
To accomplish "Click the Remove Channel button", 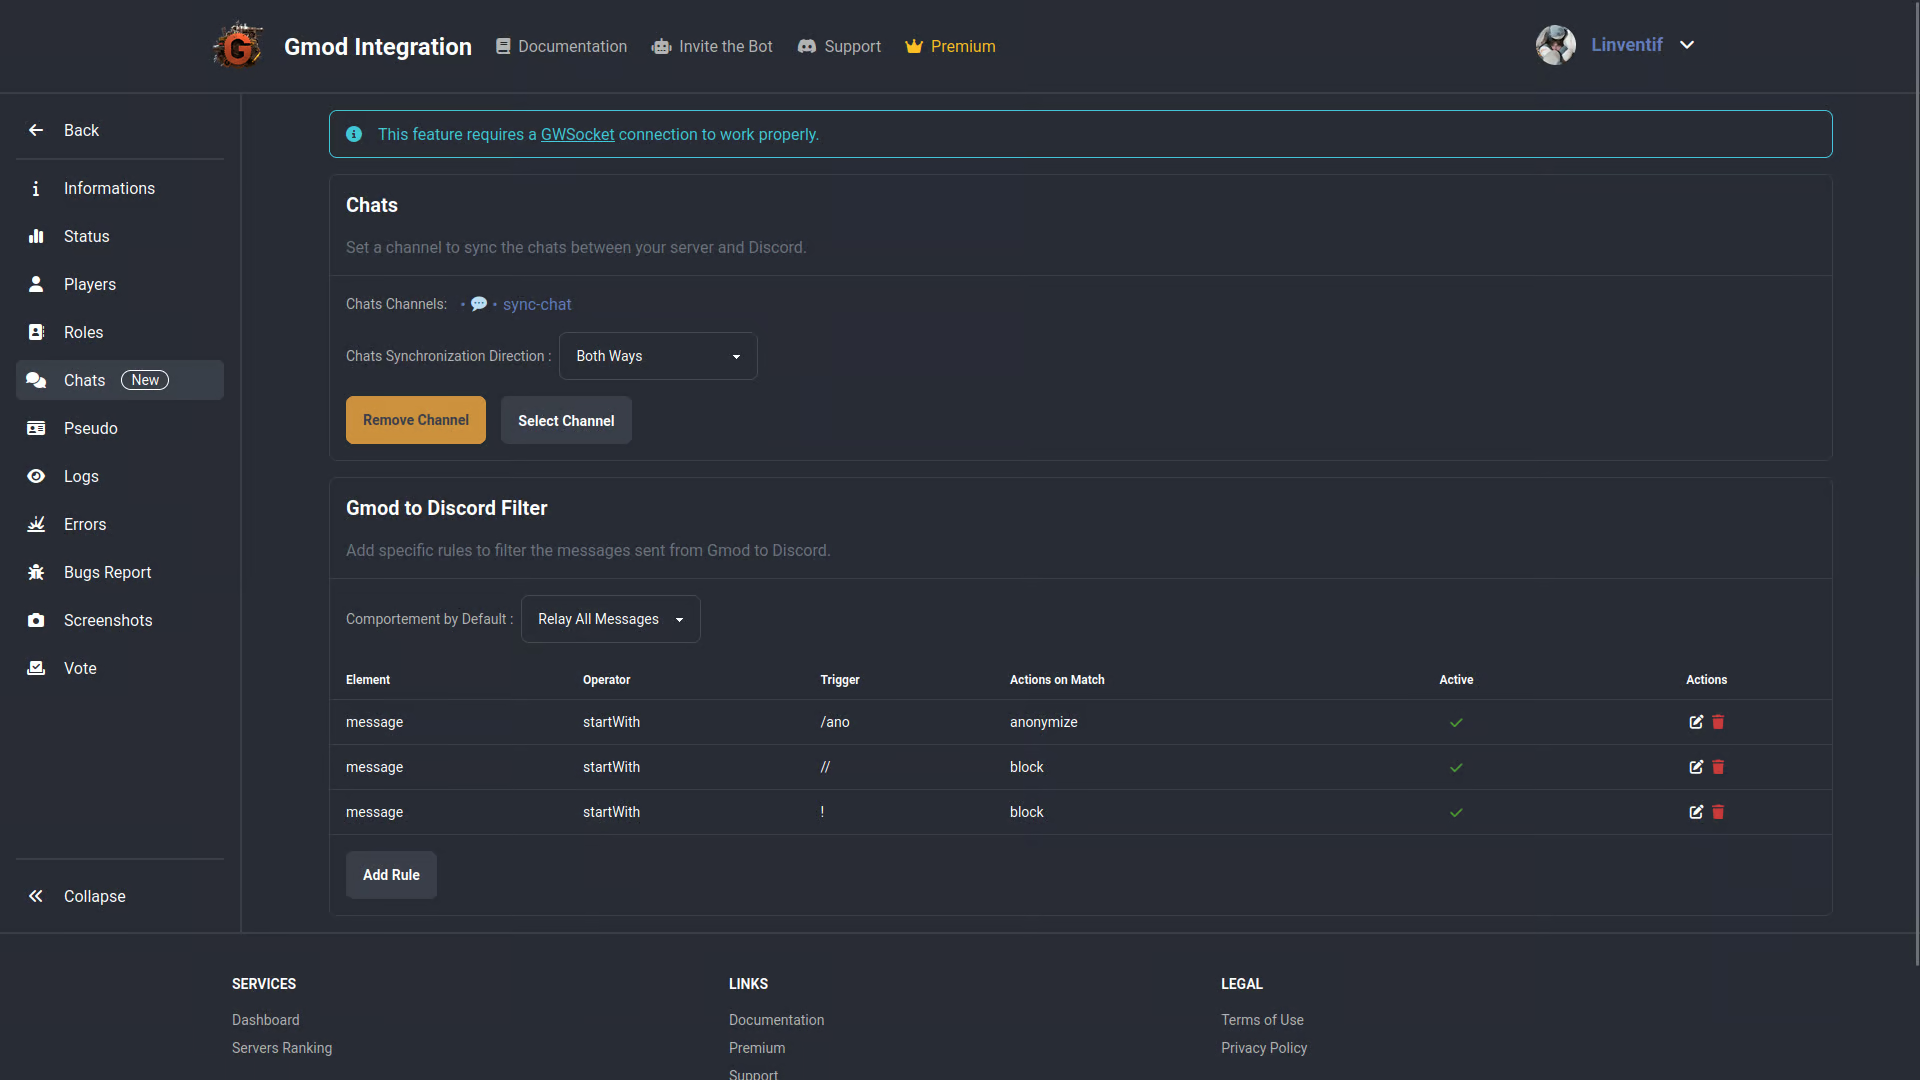I will pyautogui.click(x=416, y=420).
